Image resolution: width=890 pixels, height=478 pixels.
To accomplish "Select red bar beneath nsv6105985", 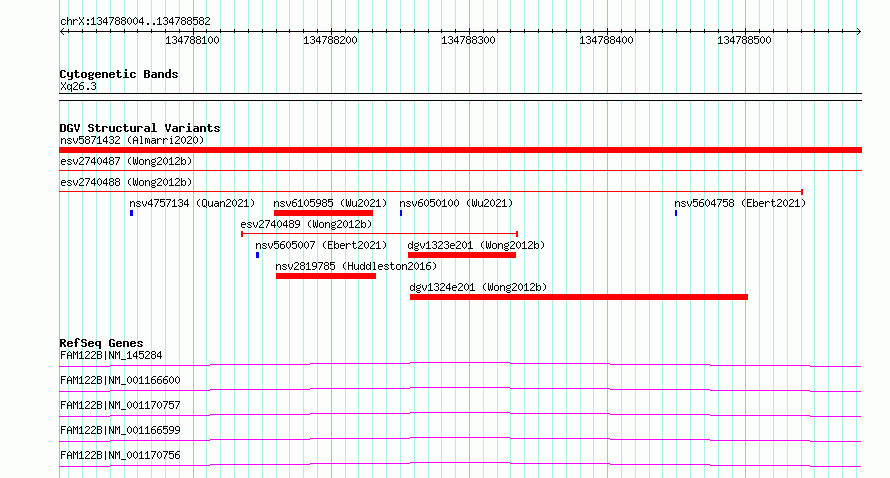I will tap(323, 213).
